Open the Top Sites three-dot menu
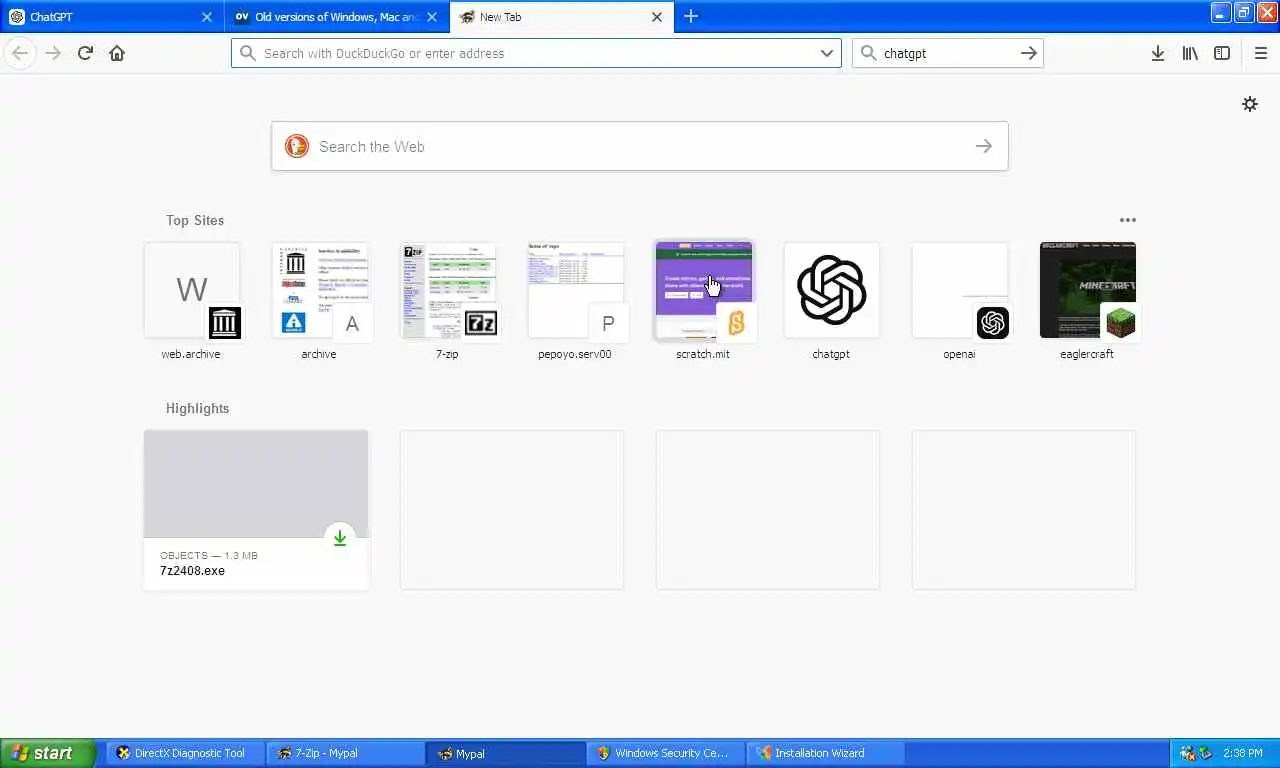This screenshot has width=1280, height=768. pos(1128,220)
